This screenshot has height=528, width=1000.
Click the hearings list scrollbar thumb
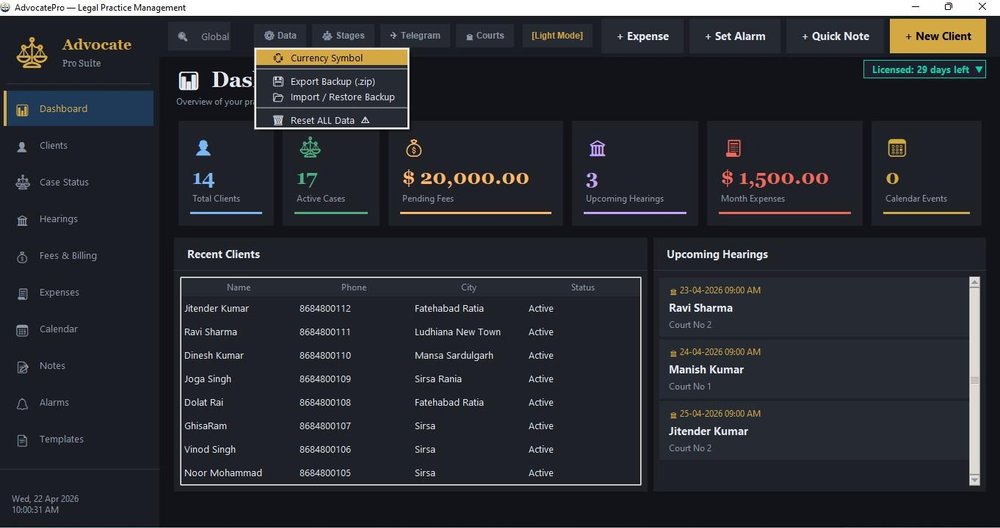[974, 380]
